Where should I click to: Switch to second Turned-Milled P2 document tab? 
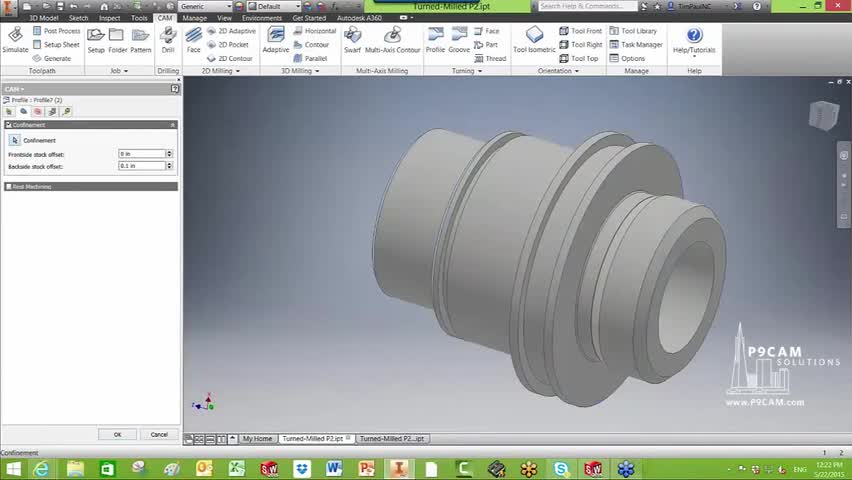point(392,439)
